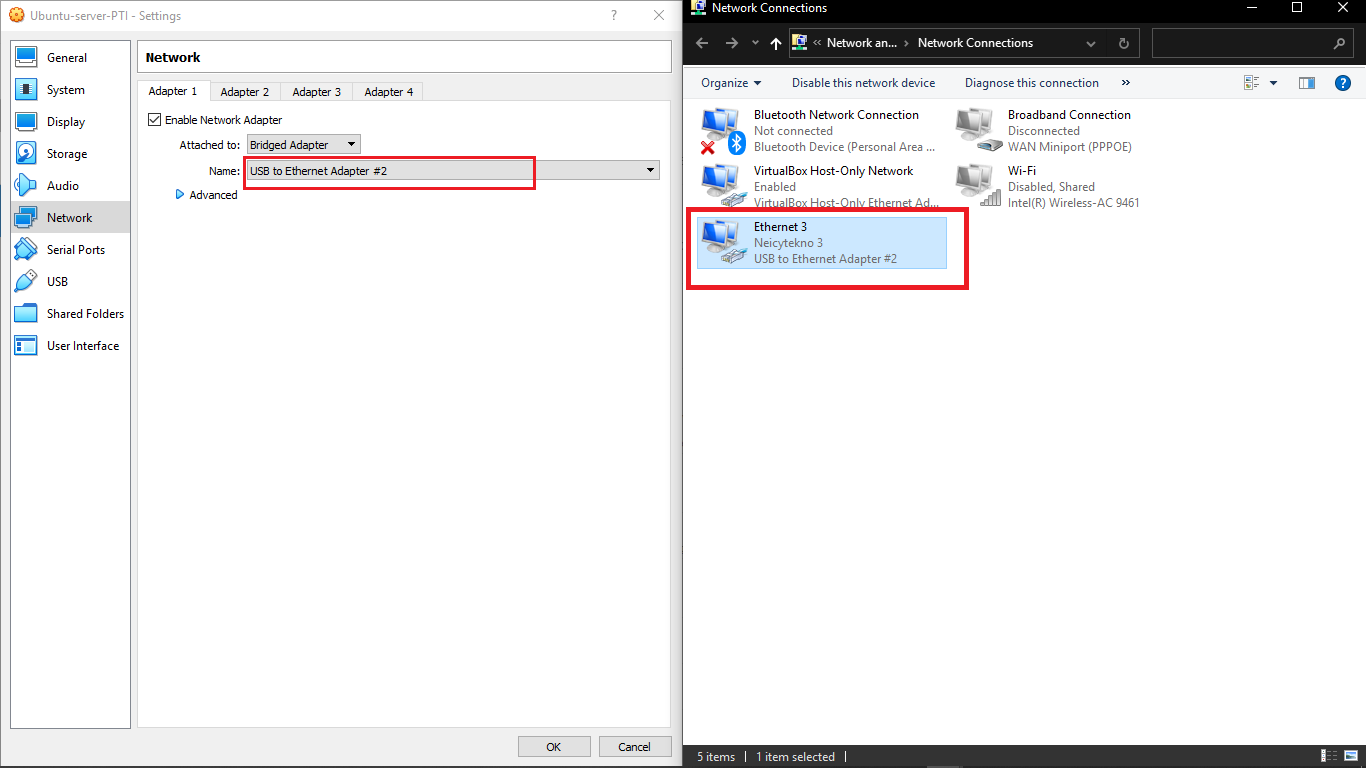Click WAN Miniport (PPPOE) text
Image resolution: width=1366 pixels, height=768 pixels.
[x=1070, y=147]
